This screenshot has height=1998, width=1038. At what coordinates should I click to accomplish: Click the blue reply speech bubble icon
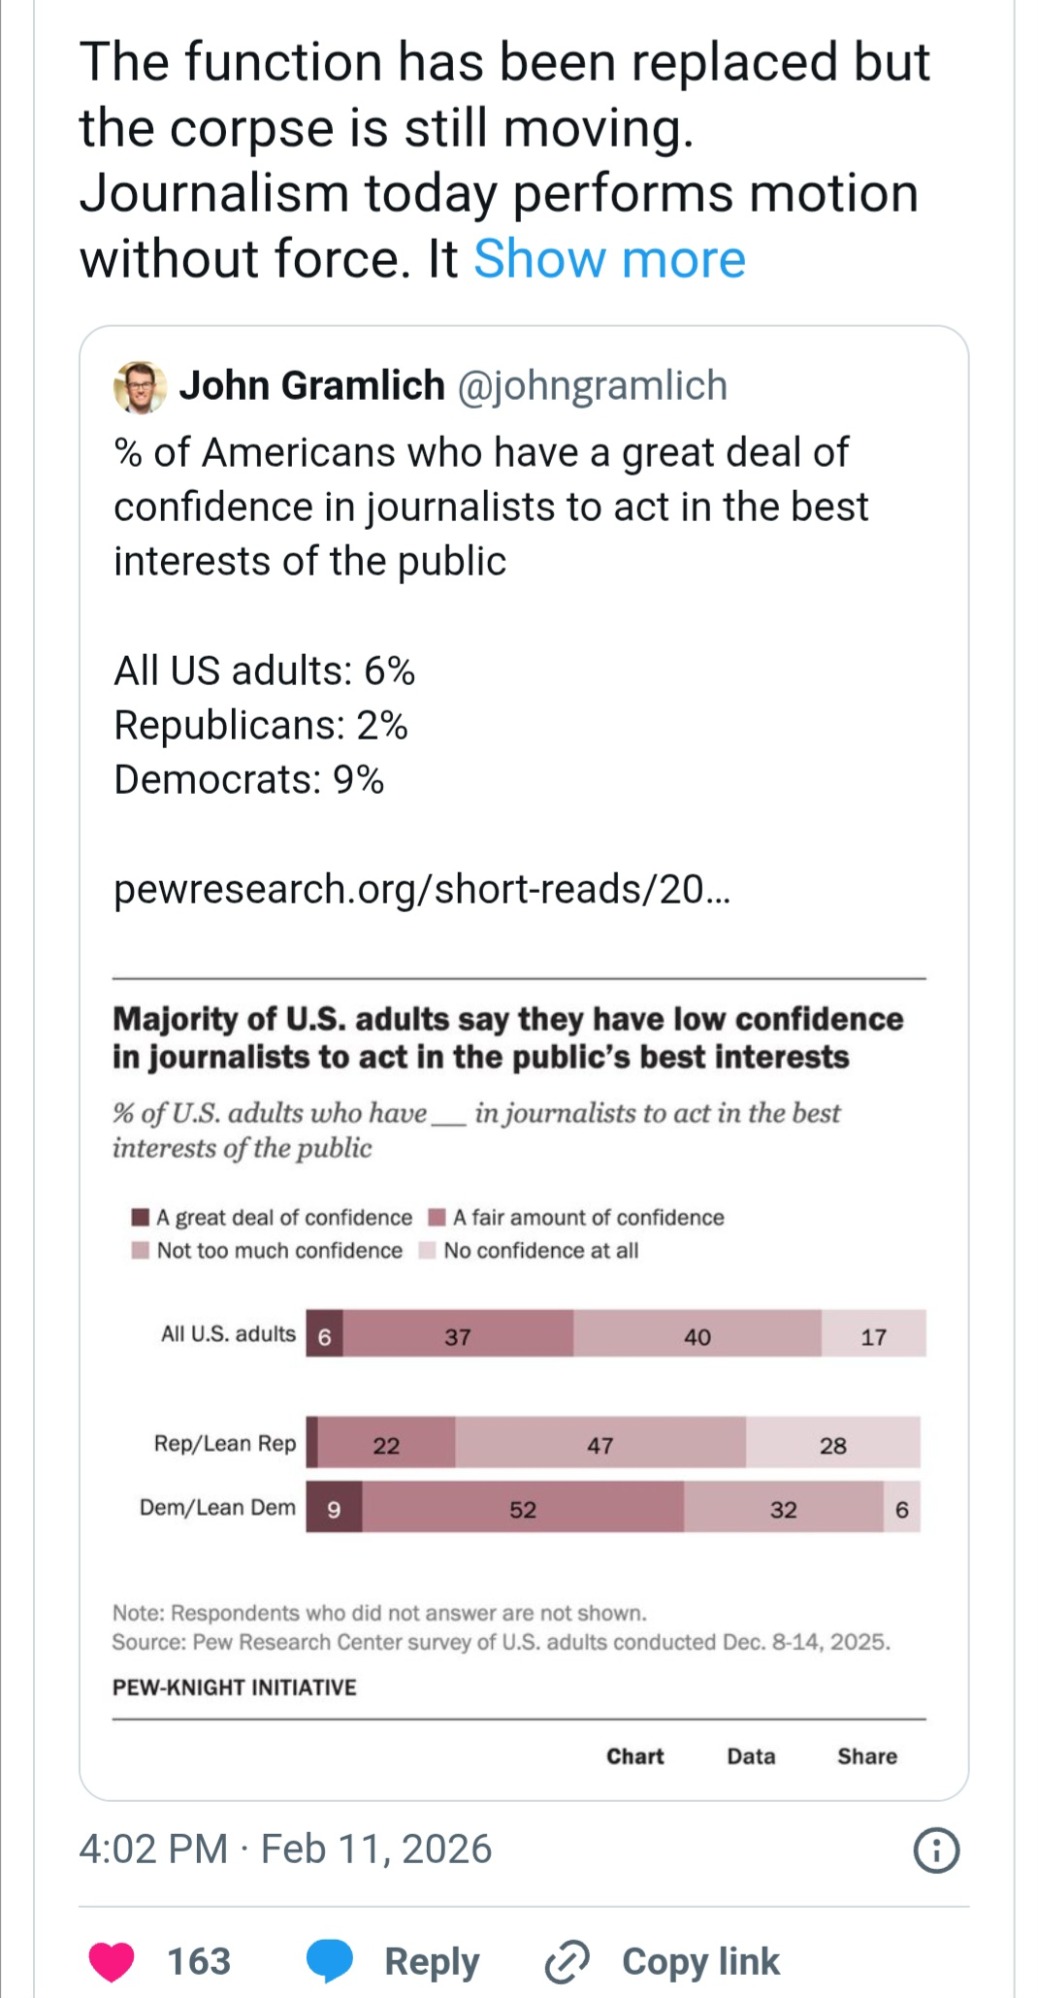(329, 1961)
